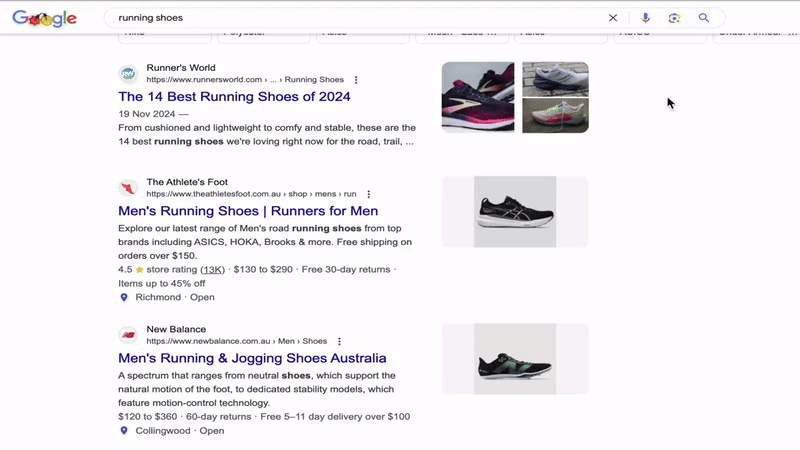This screenshot has width=800, height=450.
Task: Click into the 'running shoes' search field
Action: [357, 18]
